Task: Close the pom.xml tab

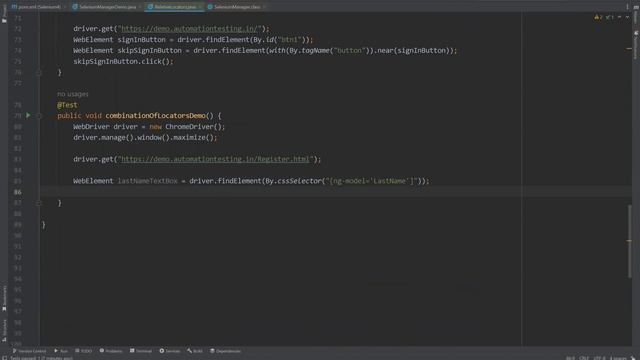Action: click(65, 7)
